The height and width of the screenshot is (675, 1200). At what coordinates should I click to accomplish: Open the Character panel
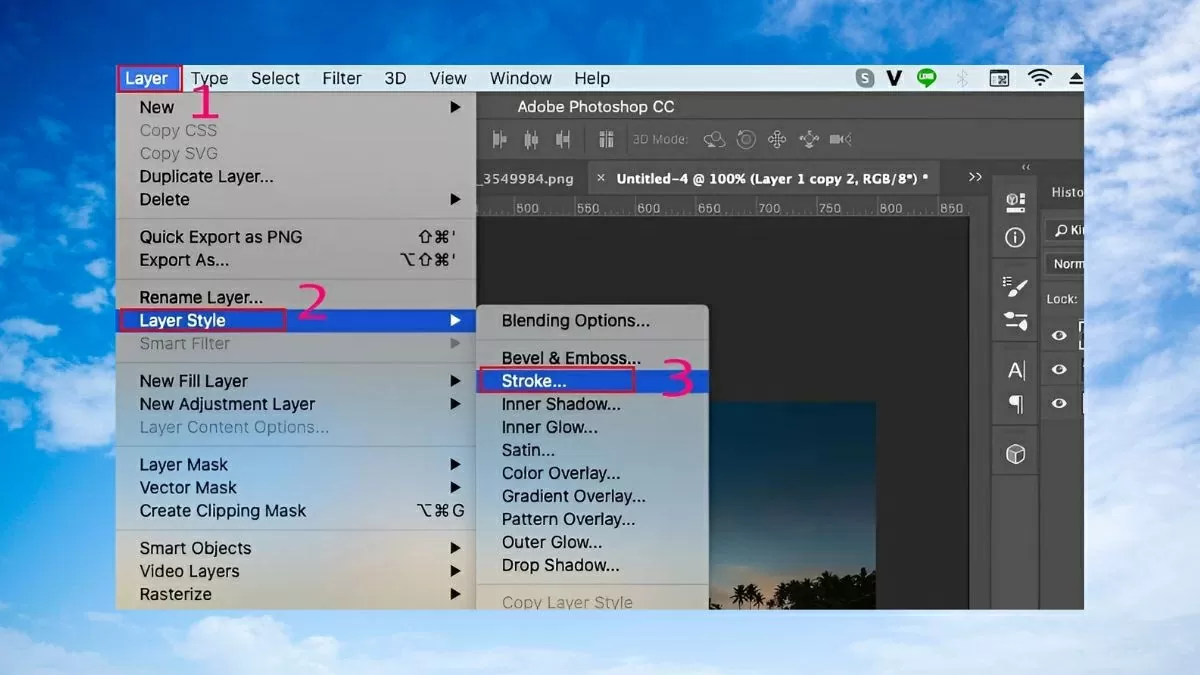[1016, 369]
